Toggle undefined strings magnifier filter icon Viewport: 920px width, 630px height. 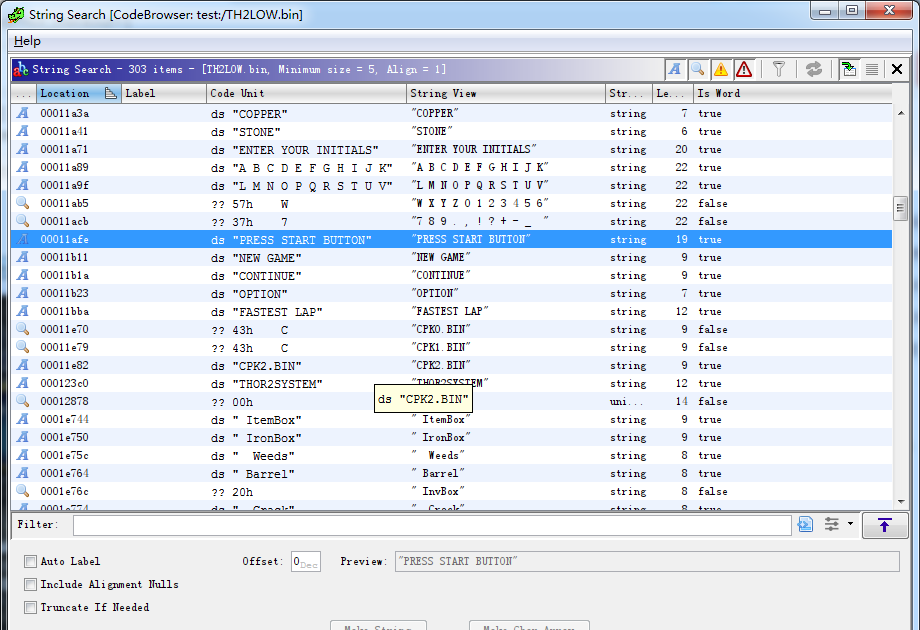pos(698,69)
